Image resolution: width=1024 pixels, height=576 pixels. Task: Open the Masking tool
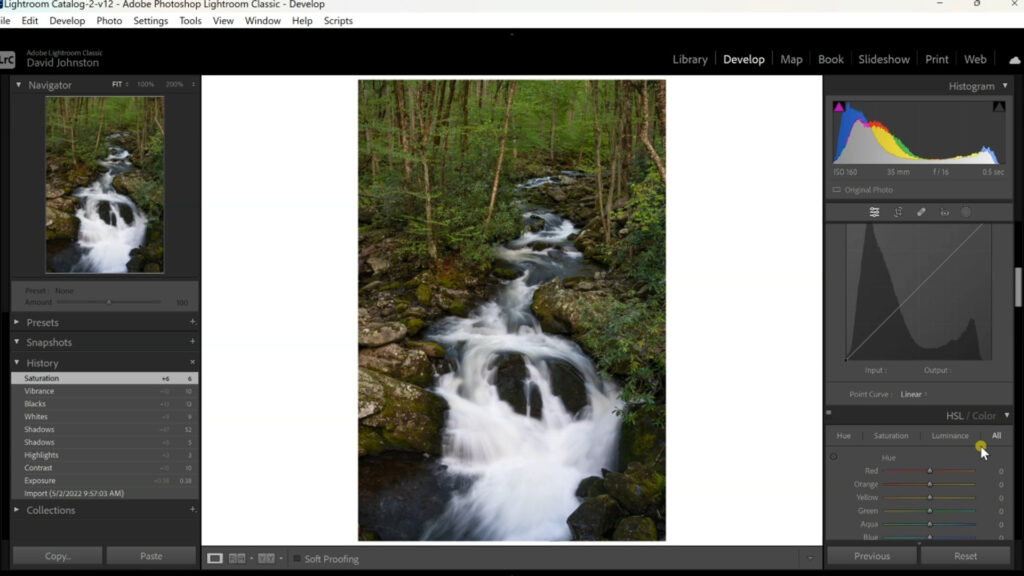[x=966, y=212]
